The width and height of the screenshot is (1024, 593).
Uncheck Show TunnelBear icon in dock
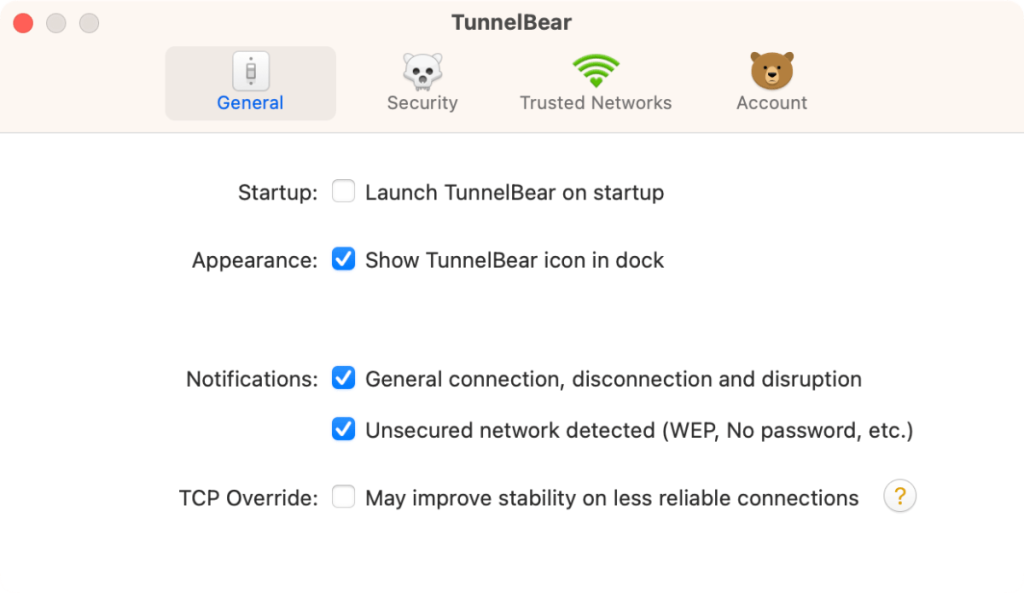pos(344,259)
